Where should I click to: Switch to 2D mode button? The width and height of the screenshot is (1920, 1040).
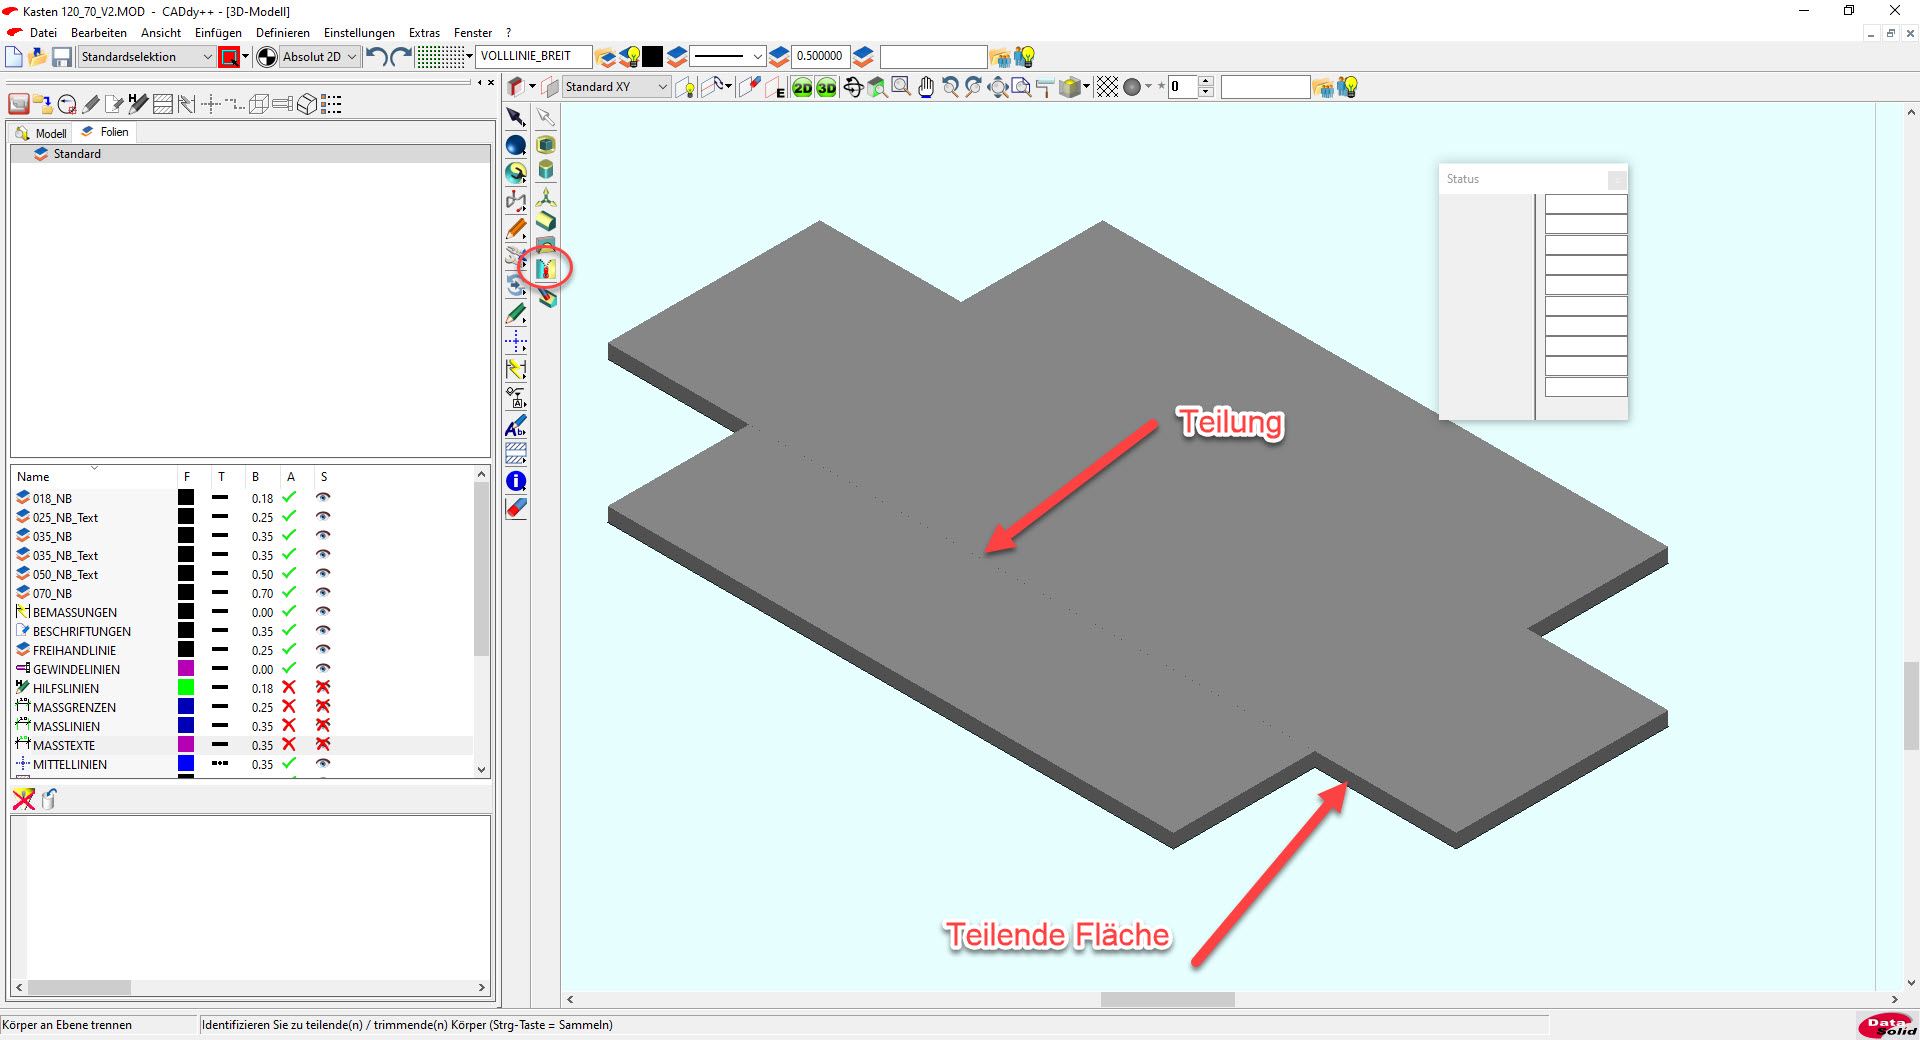[x=802, y=88]
